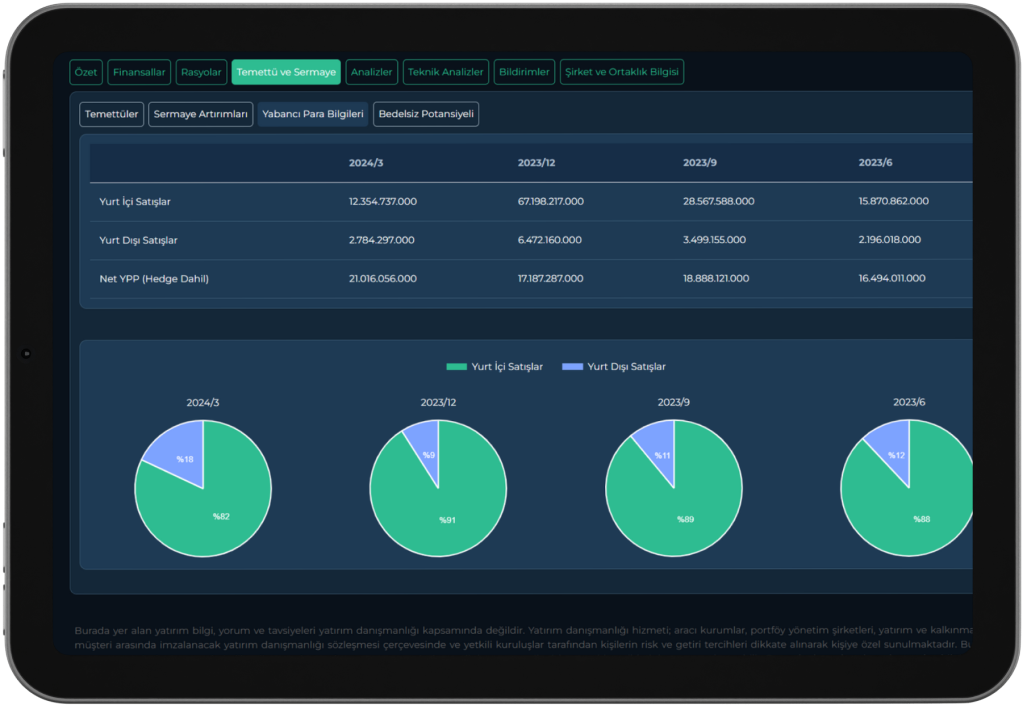Image resolution: width=1023 pixels, height=705 pixels.
Task: Open the Bedelsiz Potansiyeli section
Action: (x=426, y=115)
